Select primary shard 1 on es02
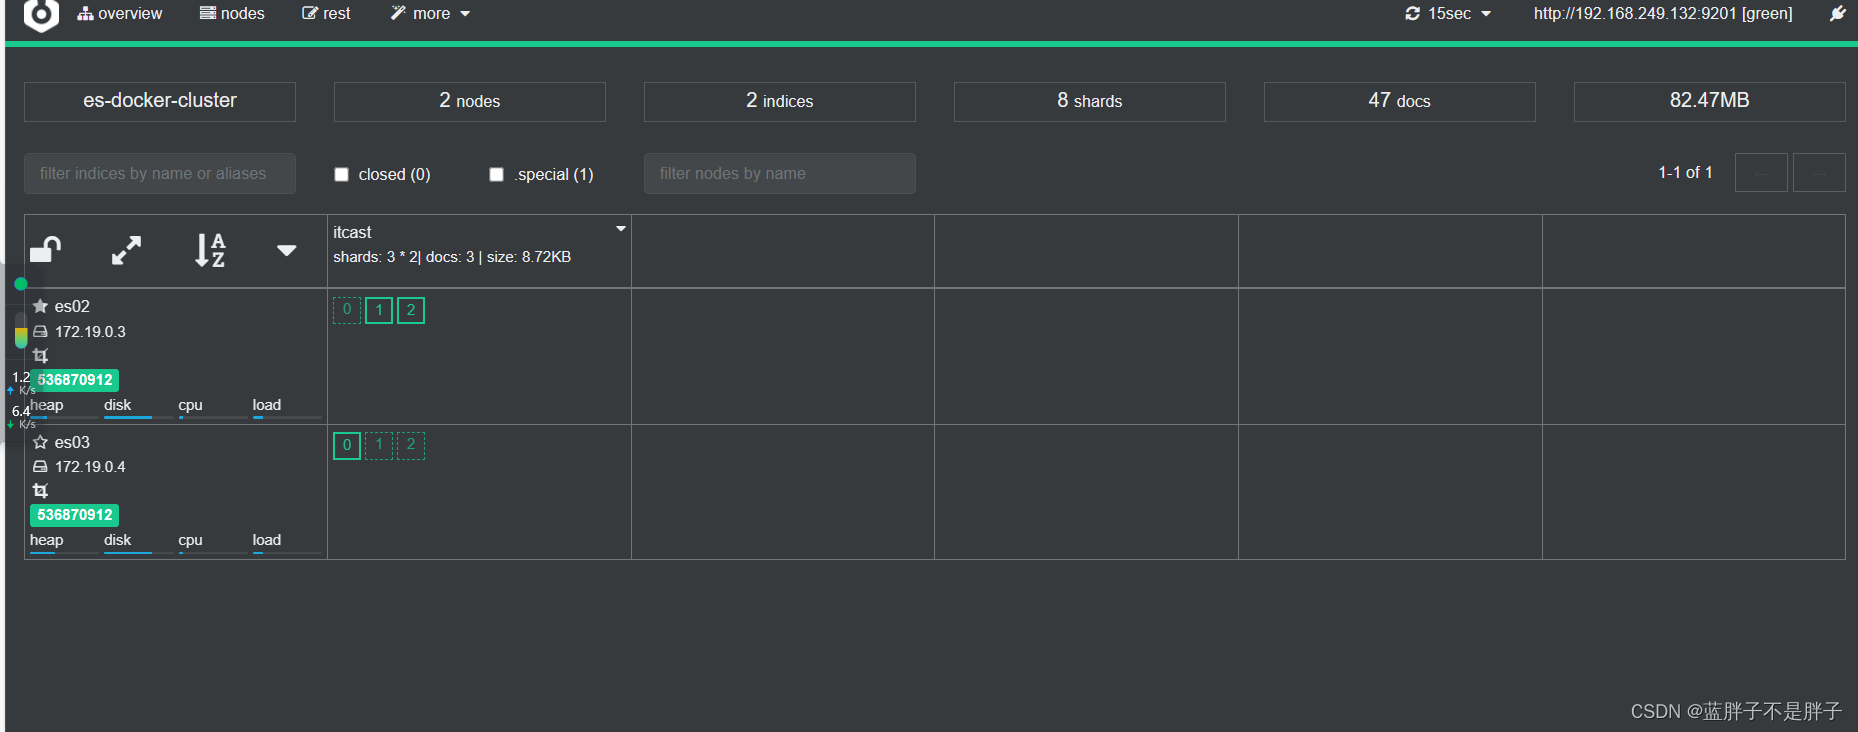This screenshot has width=1858, height=732. tap(379, 310)
